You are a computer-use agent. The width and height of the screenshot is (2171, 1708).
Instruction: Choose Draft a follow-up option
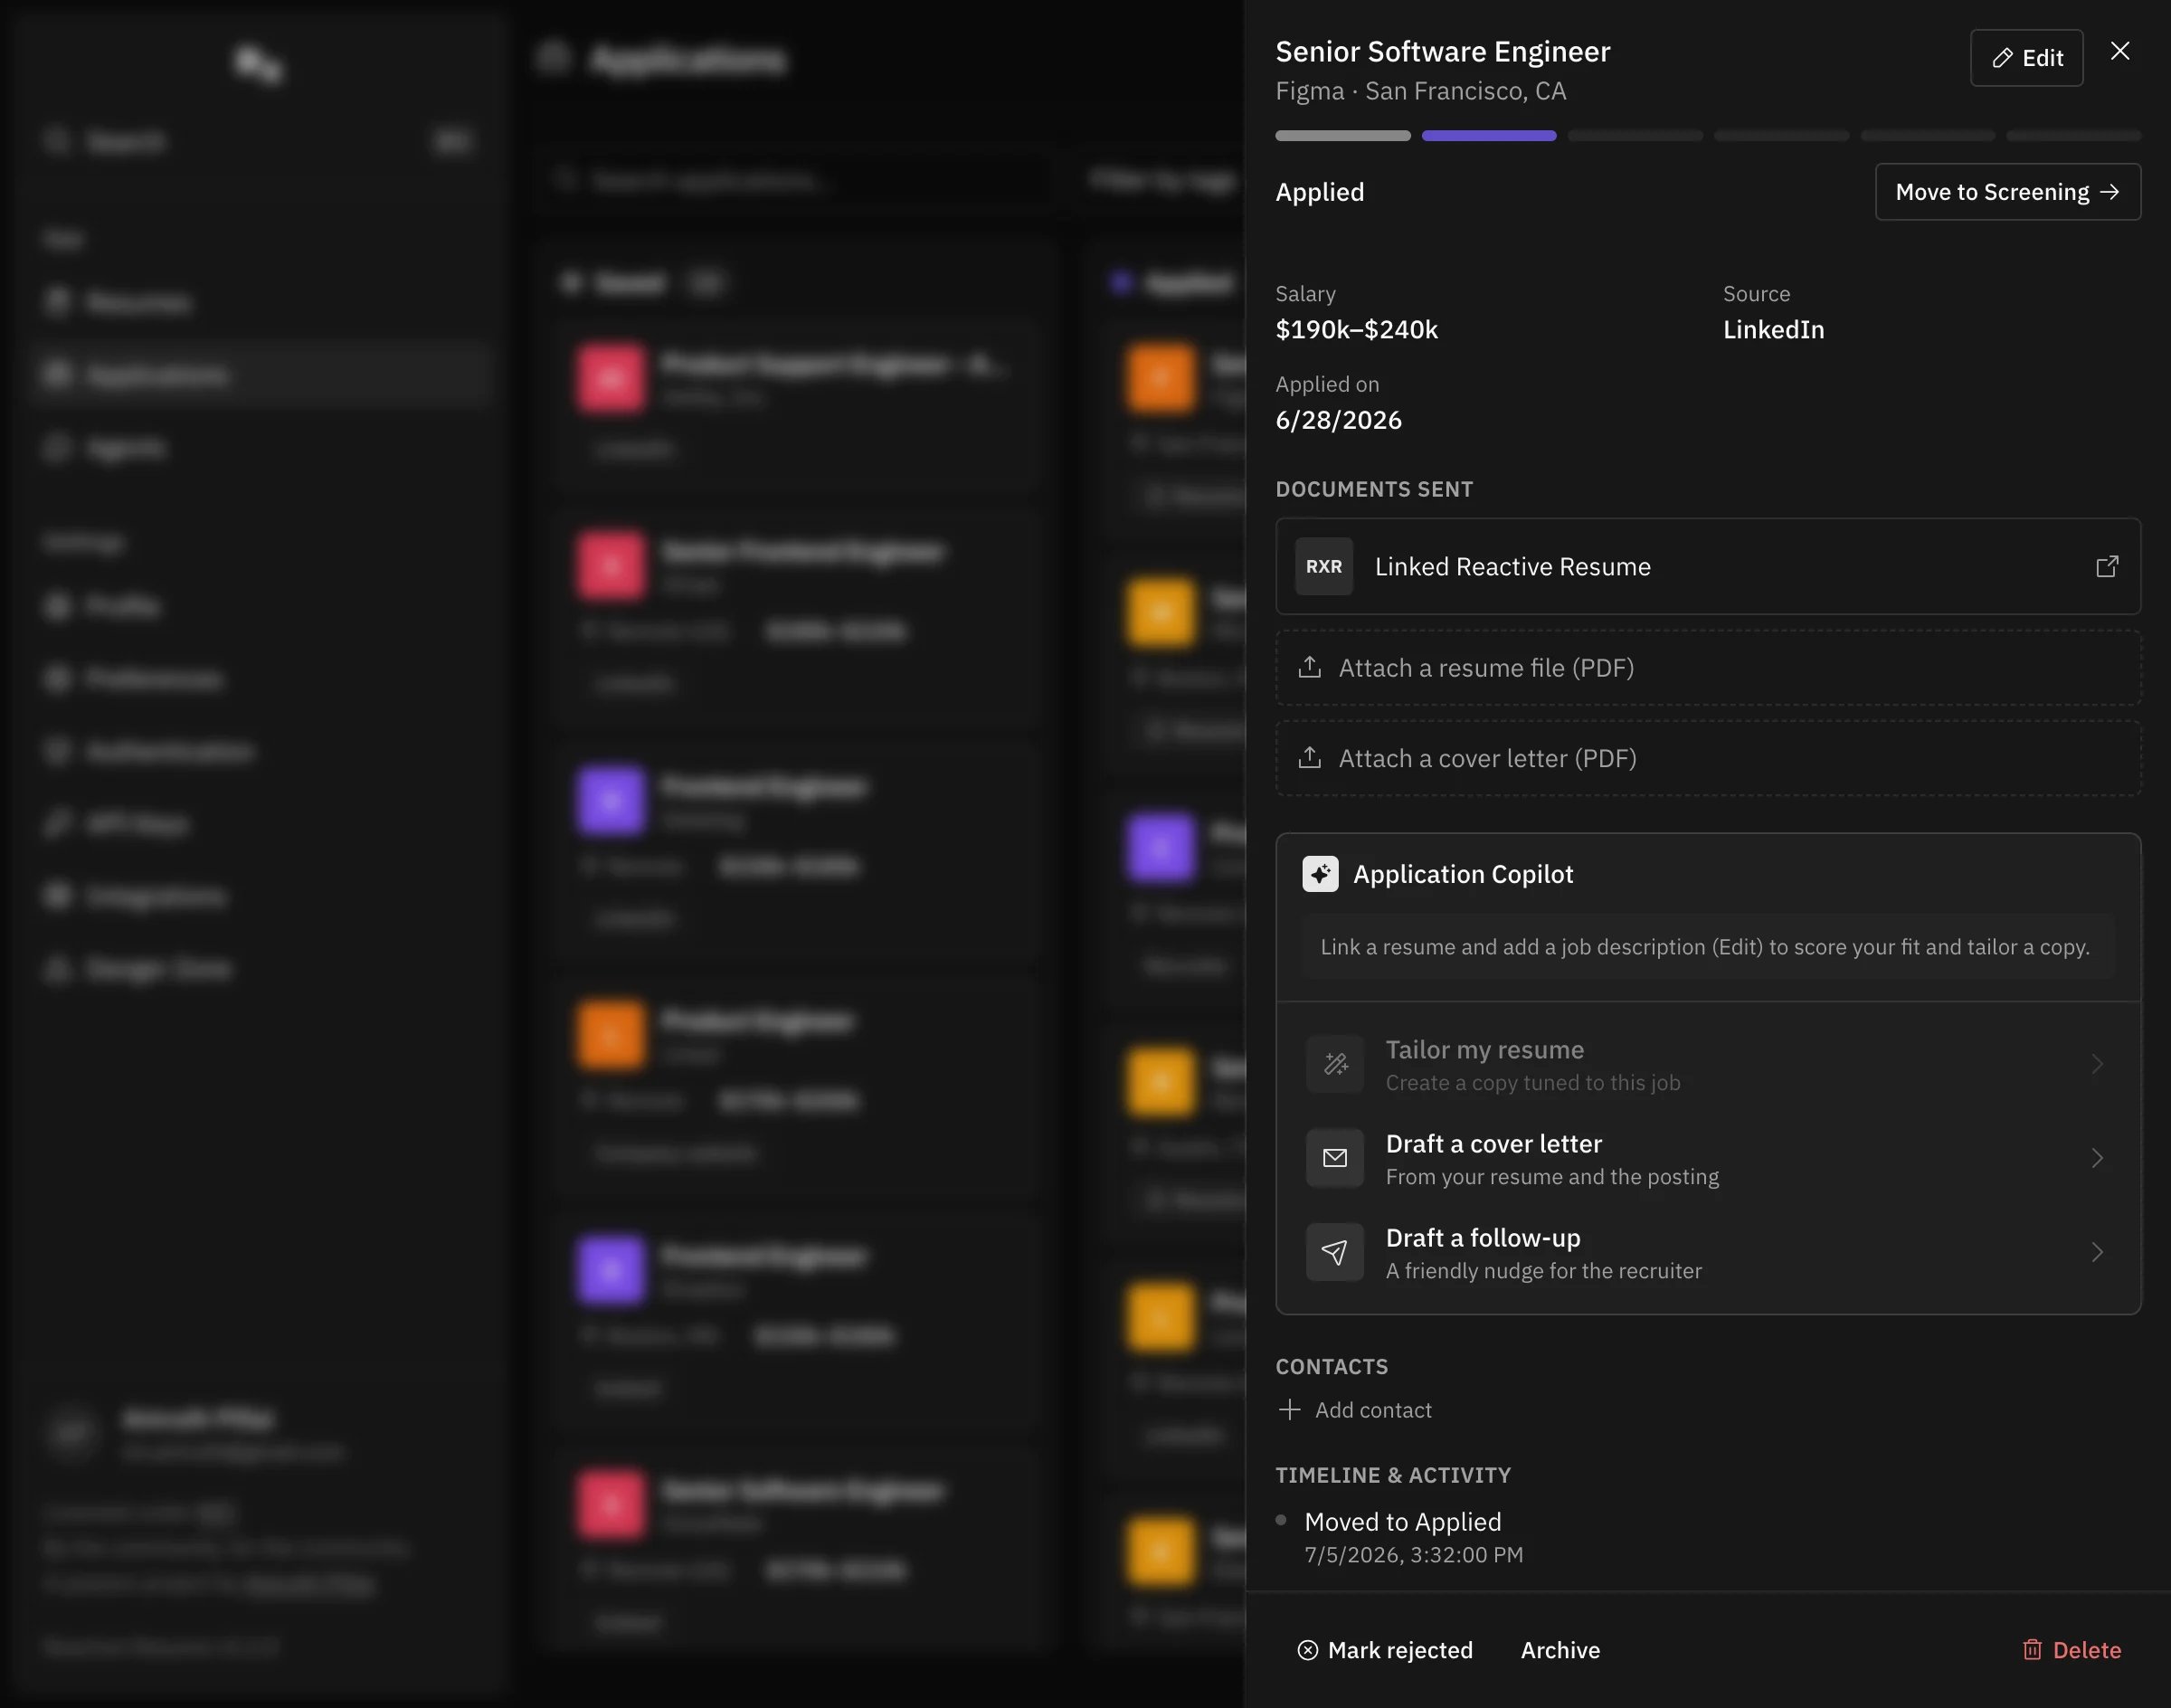(1707, 1252)
